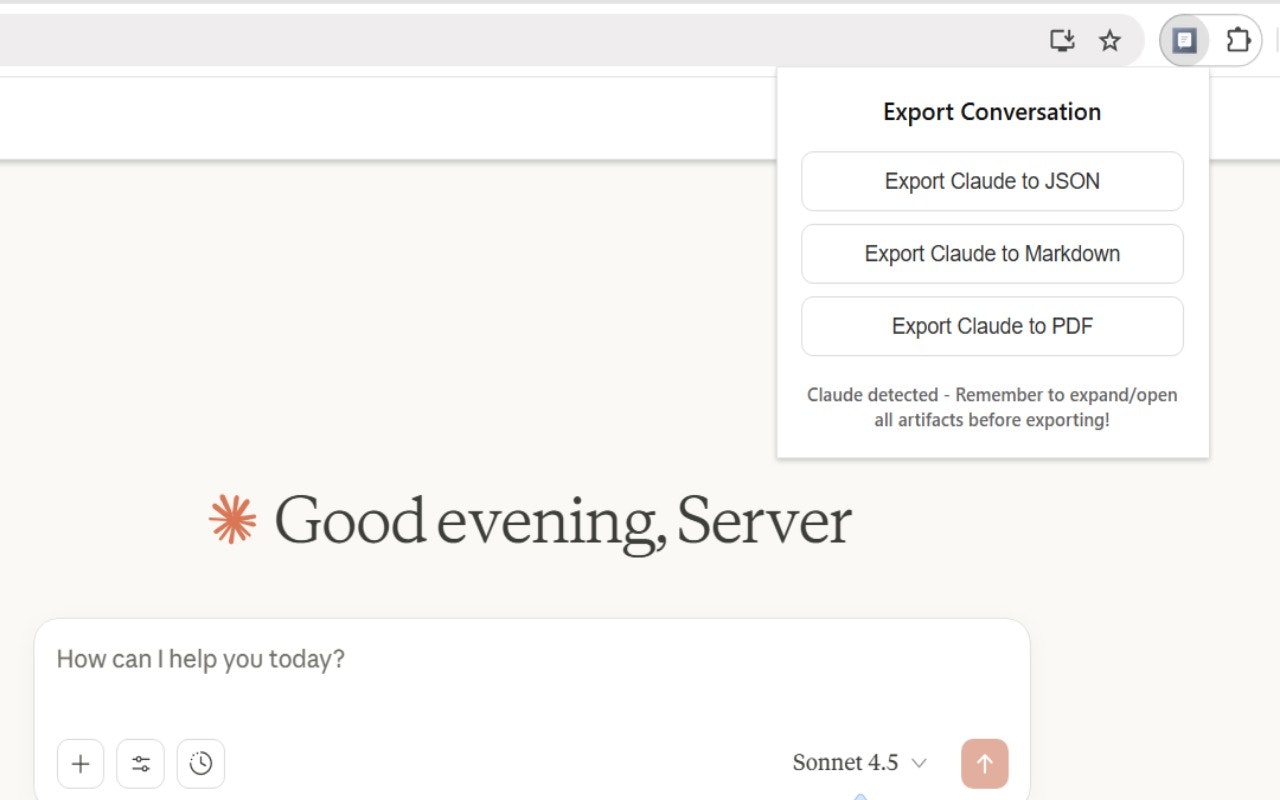1280x800 pixels.
Task: Bookmark this page with the star icon
Action: coord(1110,40)
